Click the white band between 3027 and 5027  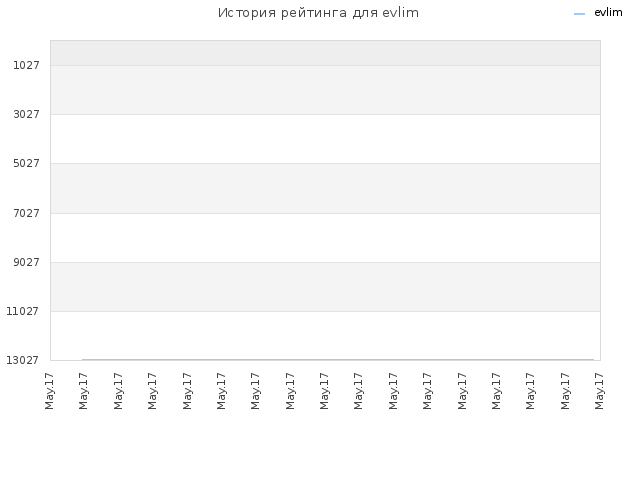pyautogui.click(x=325, y=139)
